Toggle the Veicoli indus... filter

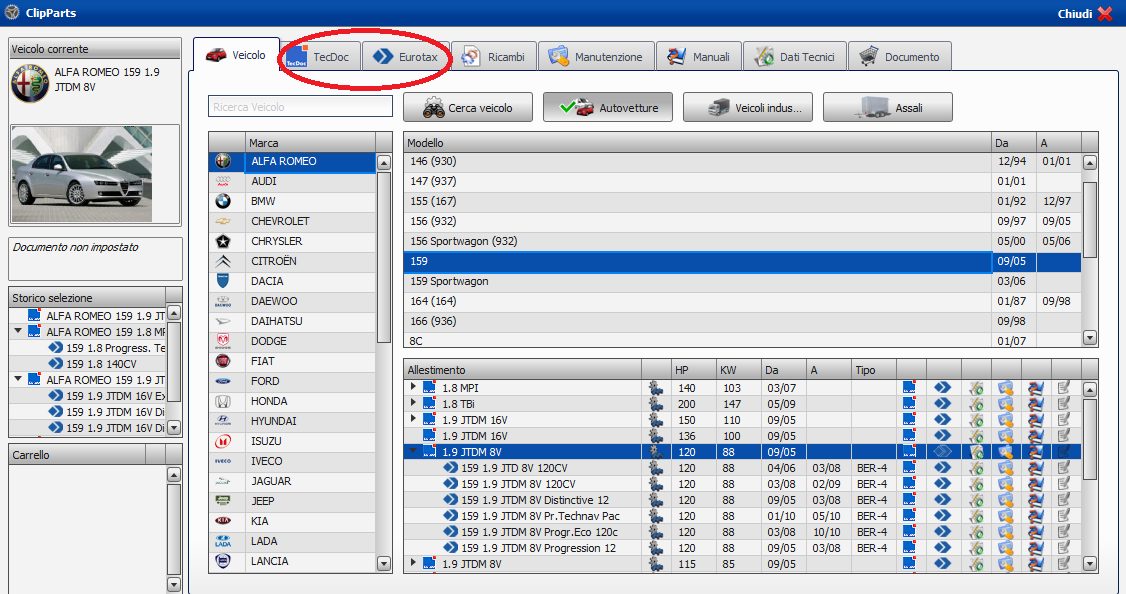pyautogui.click(x=748, y=108)
